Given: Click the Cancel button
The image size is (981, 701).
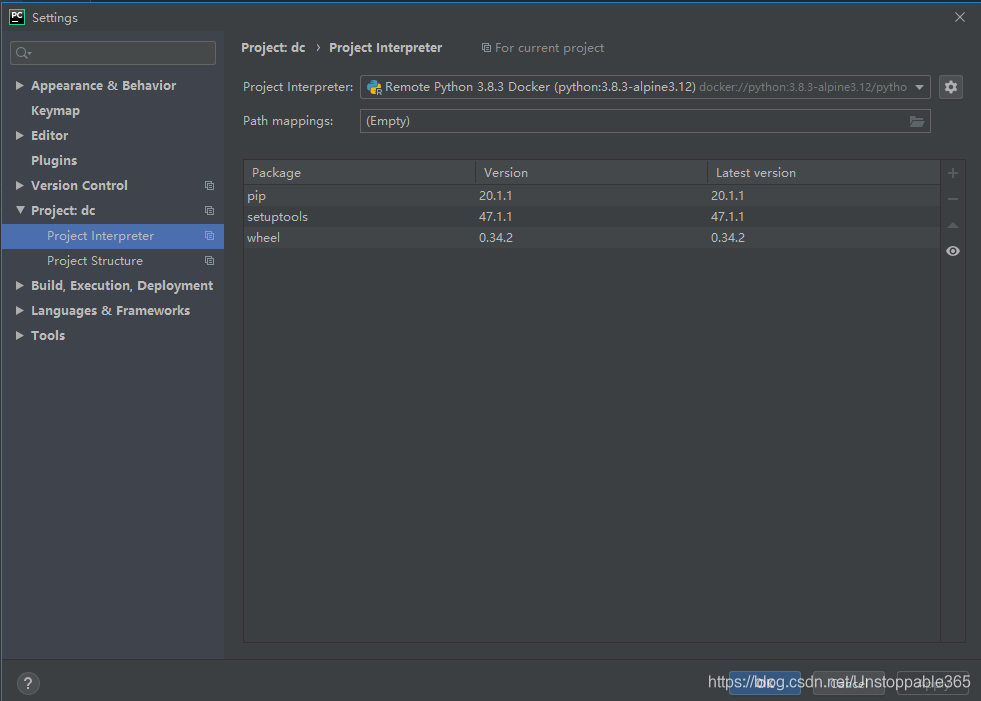Looking at the screenshot, I should click(x=848, y=683).
